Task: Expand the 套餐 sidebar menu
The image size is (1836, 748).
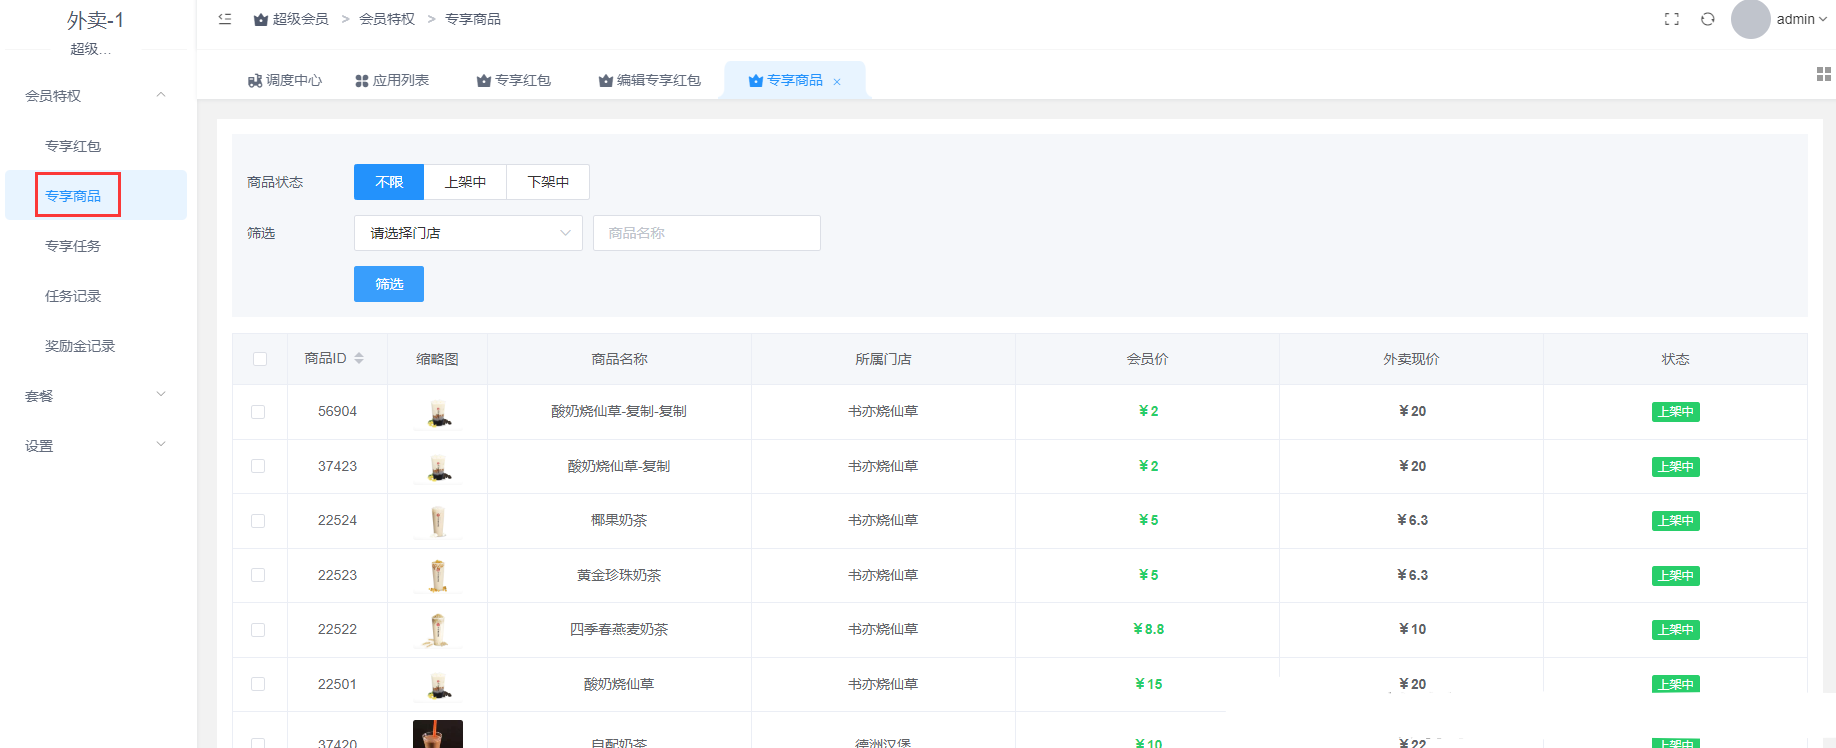Action: click(95, 396)
